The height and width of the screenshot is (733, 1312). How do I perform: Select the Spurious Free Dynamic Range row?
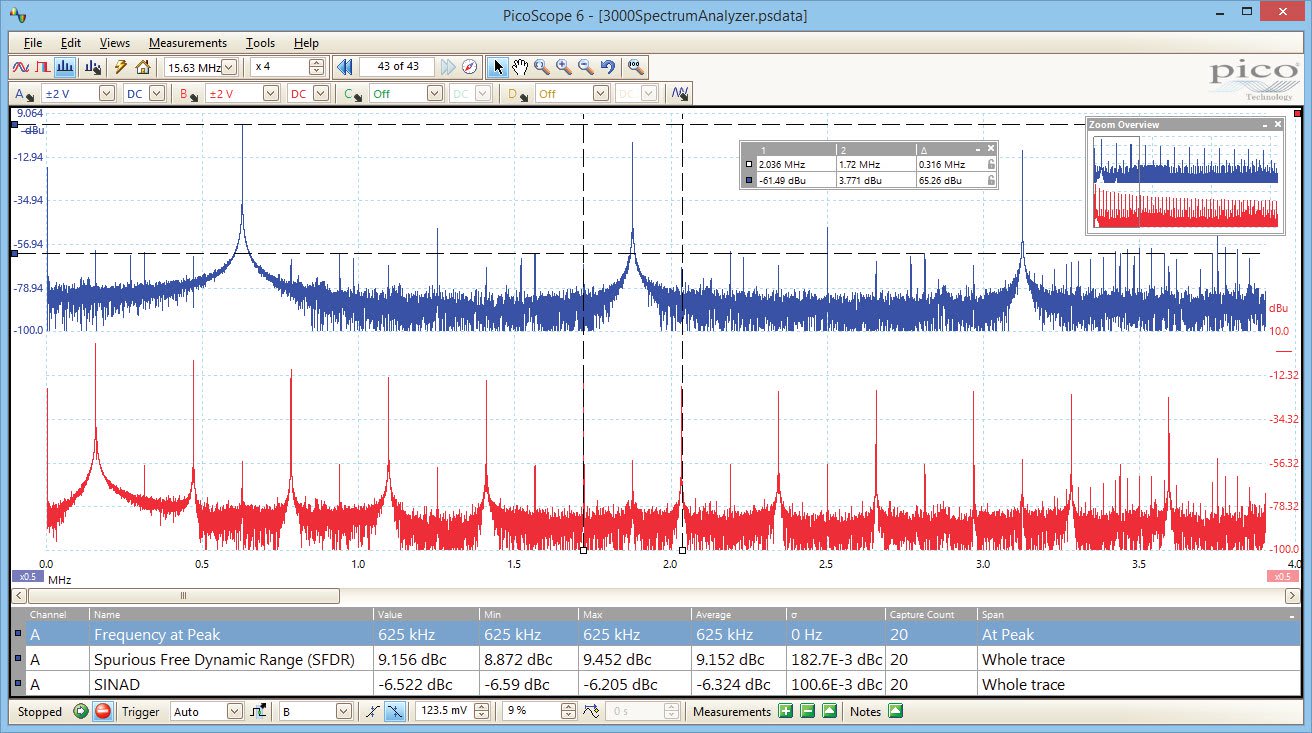[654, 659]
